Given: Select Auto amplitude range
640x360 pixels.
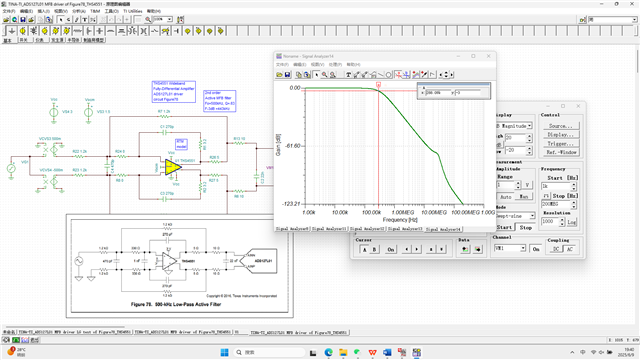Looking at the screenshot, I should [506, 197].
